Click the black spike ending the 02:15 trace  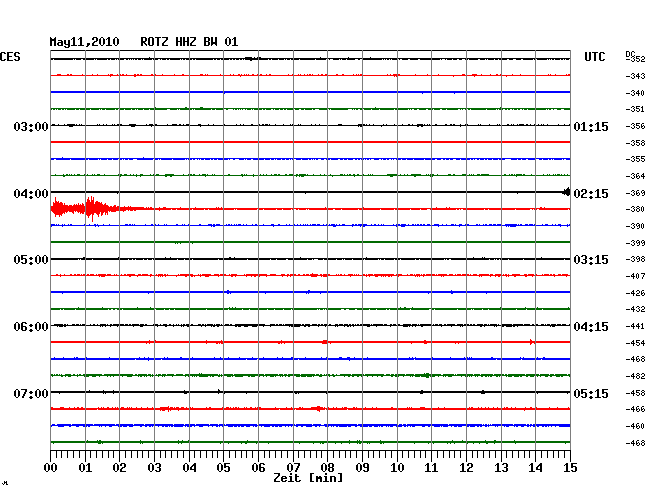tap(566, 192)
